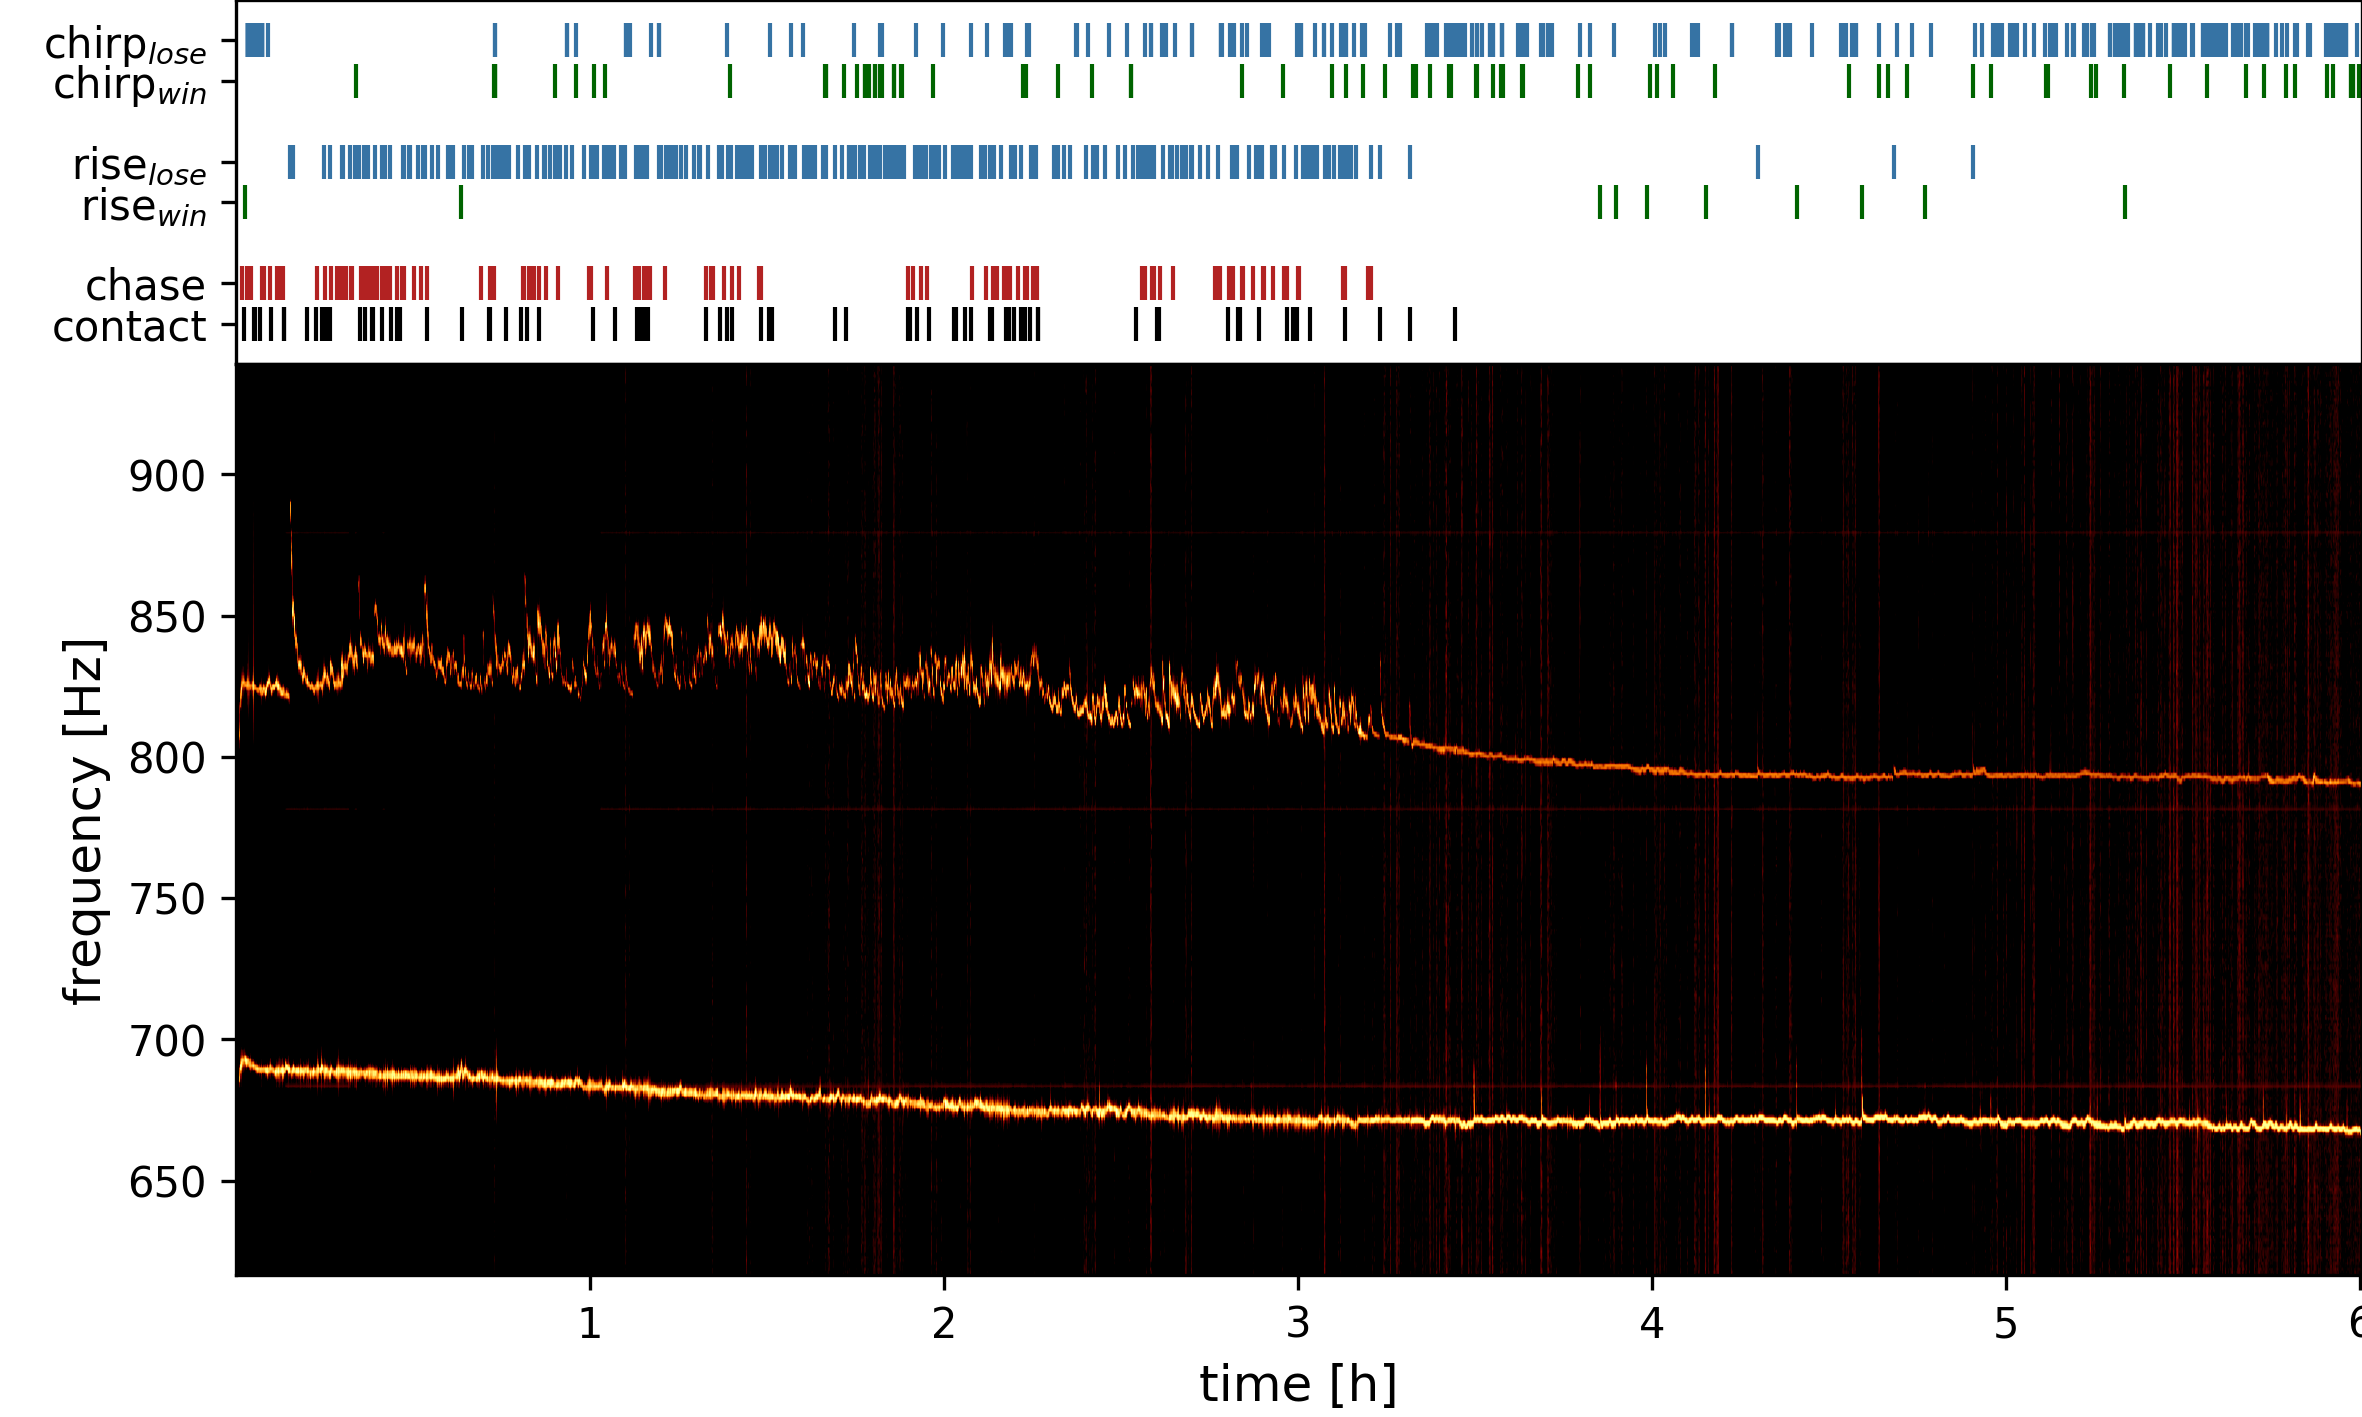This screenshot has width=2362, height=1417.
Task: Click the first green chirp win marker
Action: [x=356, y=81]
